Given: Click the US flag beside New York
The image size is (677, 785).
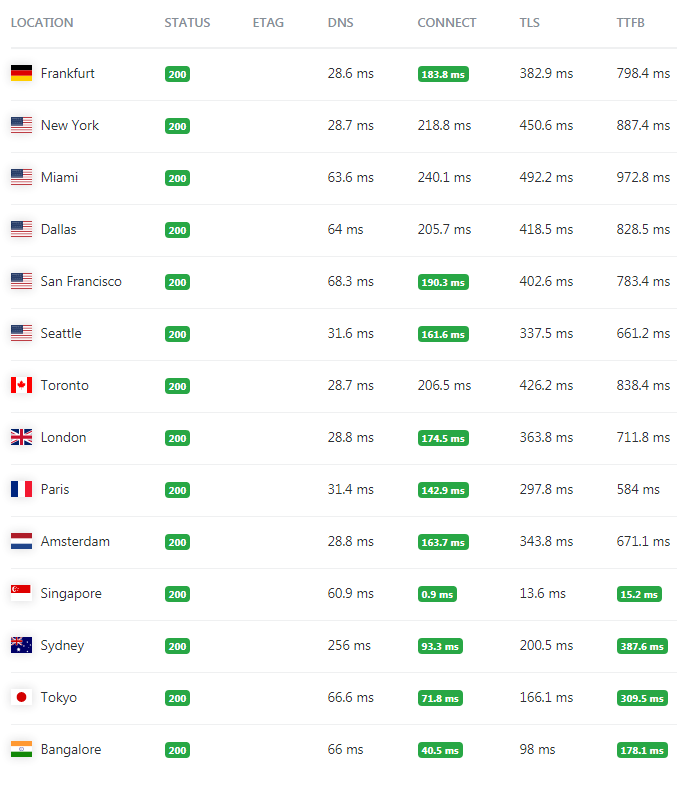Looking at the screenshot, I should 21,125.
